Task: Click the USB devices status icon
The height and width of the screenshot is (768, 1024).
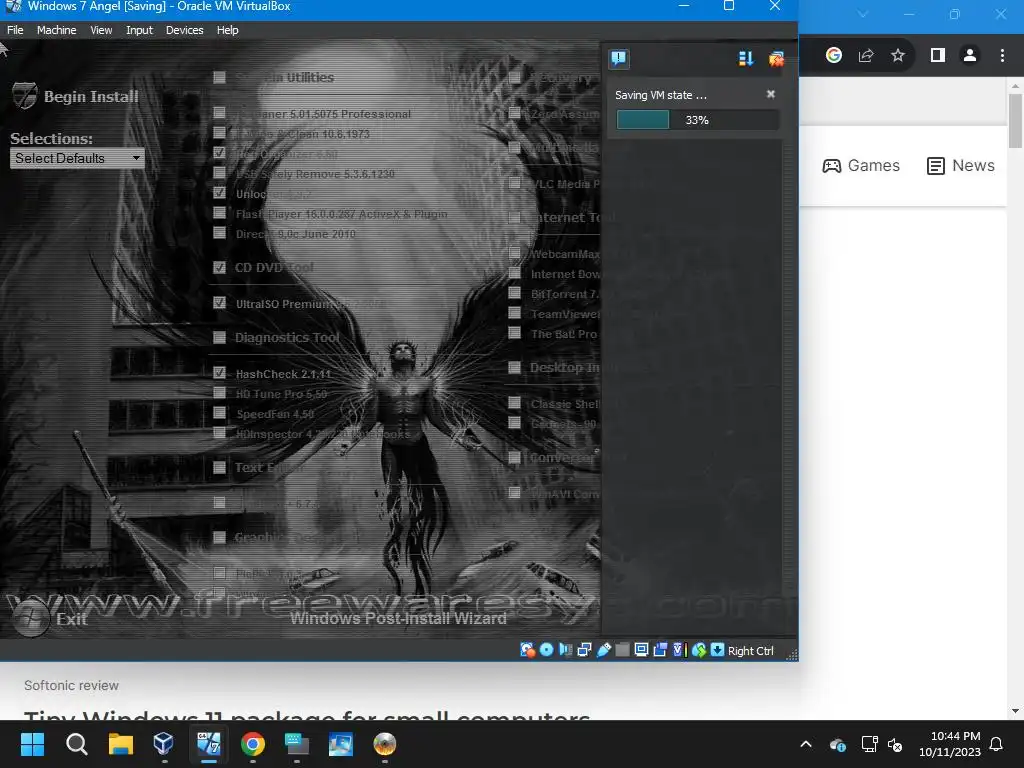Action: [x=603, y=650]
